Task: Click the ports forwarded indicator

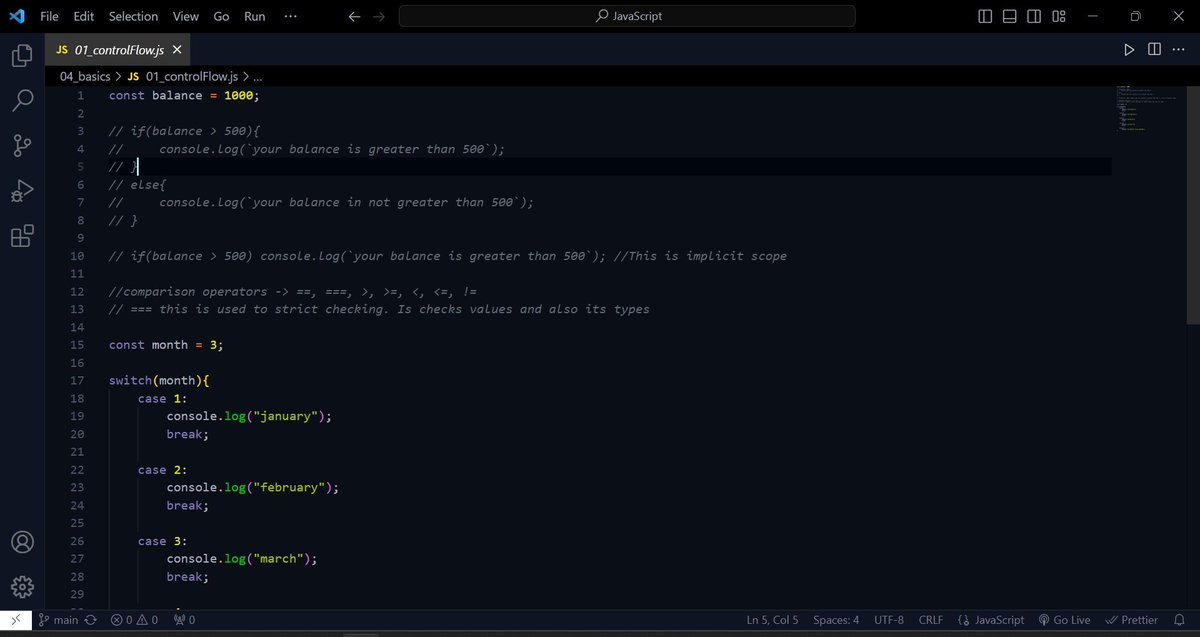Action: 184,620
